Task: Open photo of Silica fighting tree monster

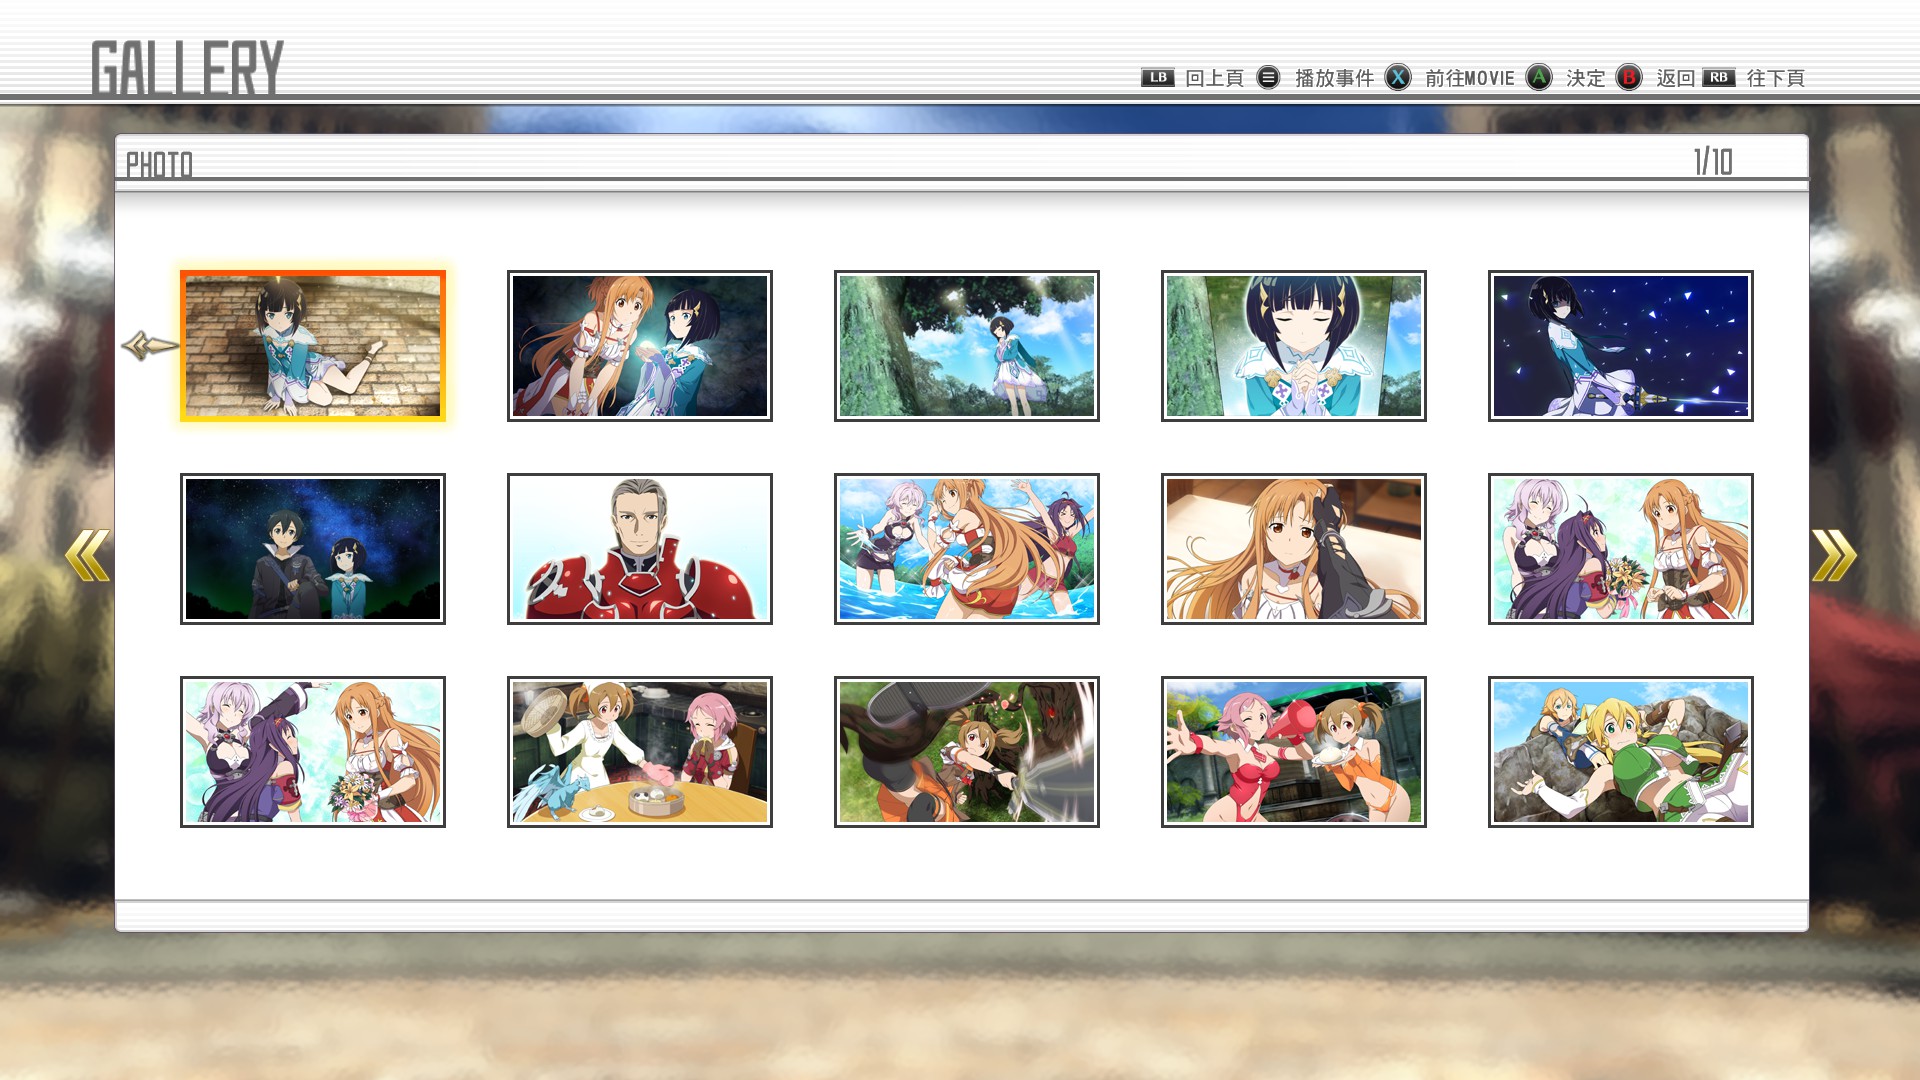Action: click(x=967, y=752)
